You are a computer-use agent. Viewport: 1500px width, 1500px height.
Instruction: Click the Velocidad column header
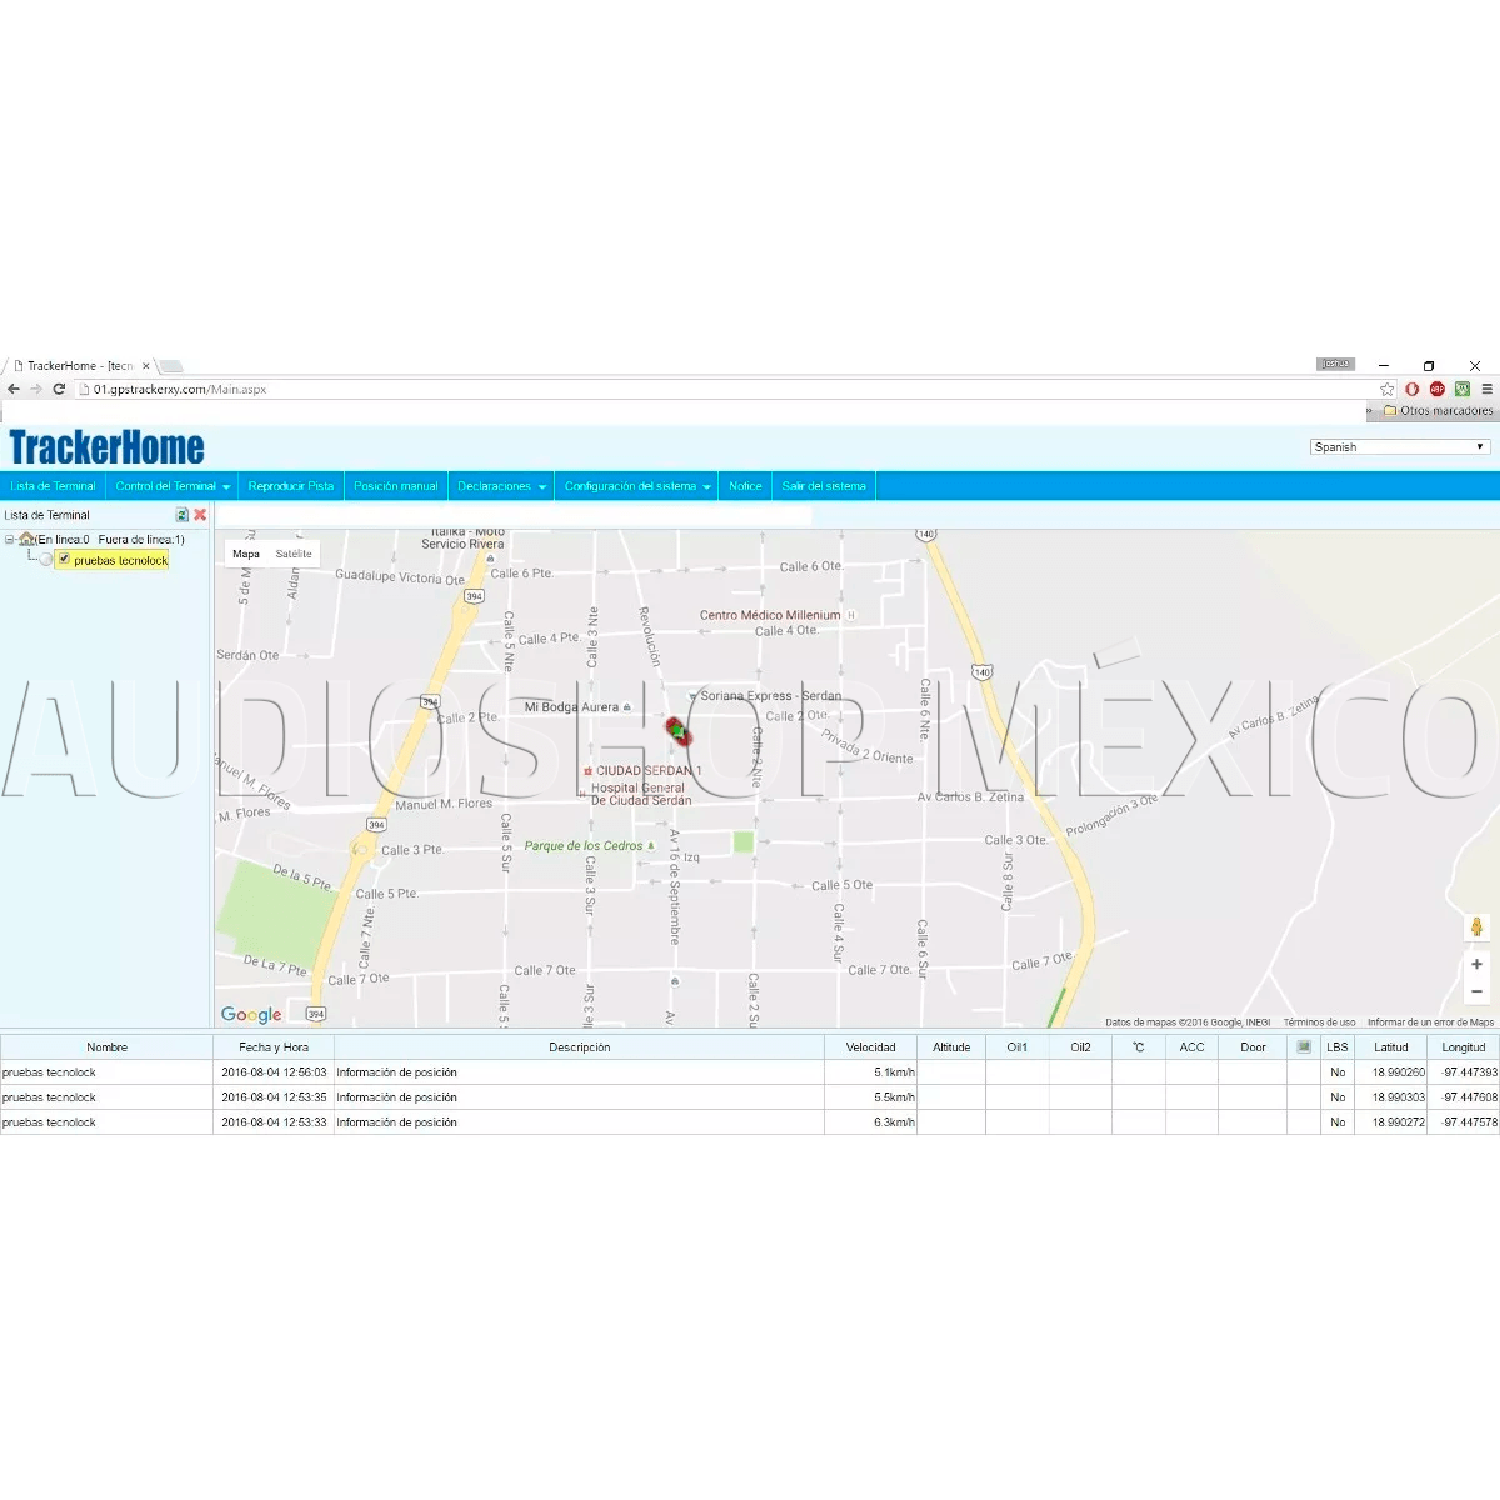point(870,1047)
